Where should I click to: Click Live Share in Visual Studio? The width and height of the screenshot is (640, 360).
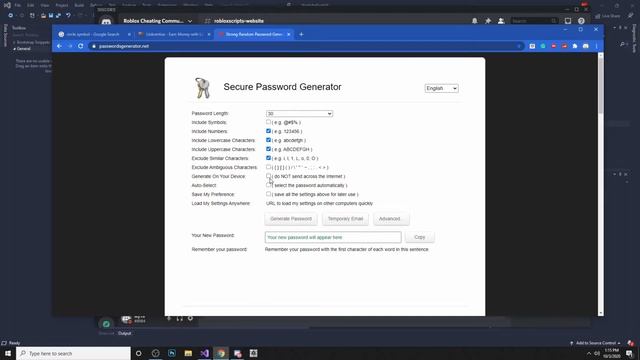[608, 16]
